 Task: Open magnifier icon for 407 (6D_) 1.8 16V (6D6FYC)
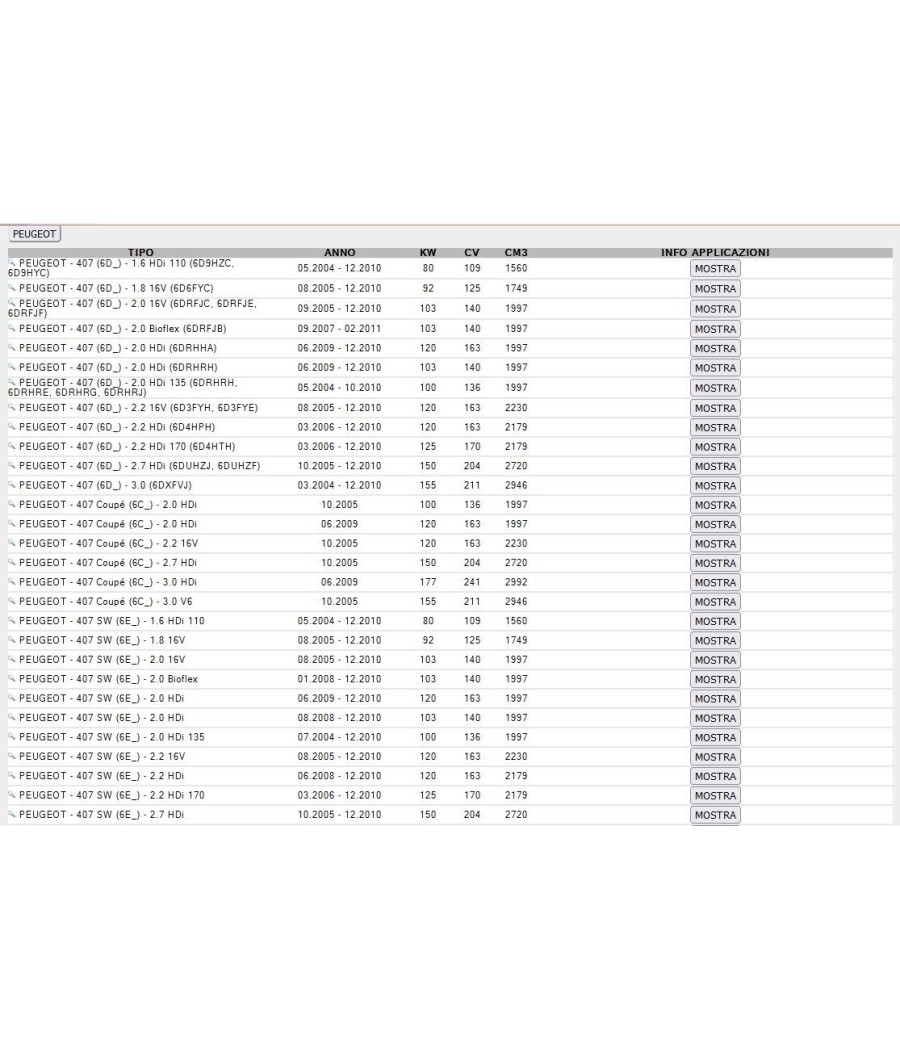coord(12,287)
